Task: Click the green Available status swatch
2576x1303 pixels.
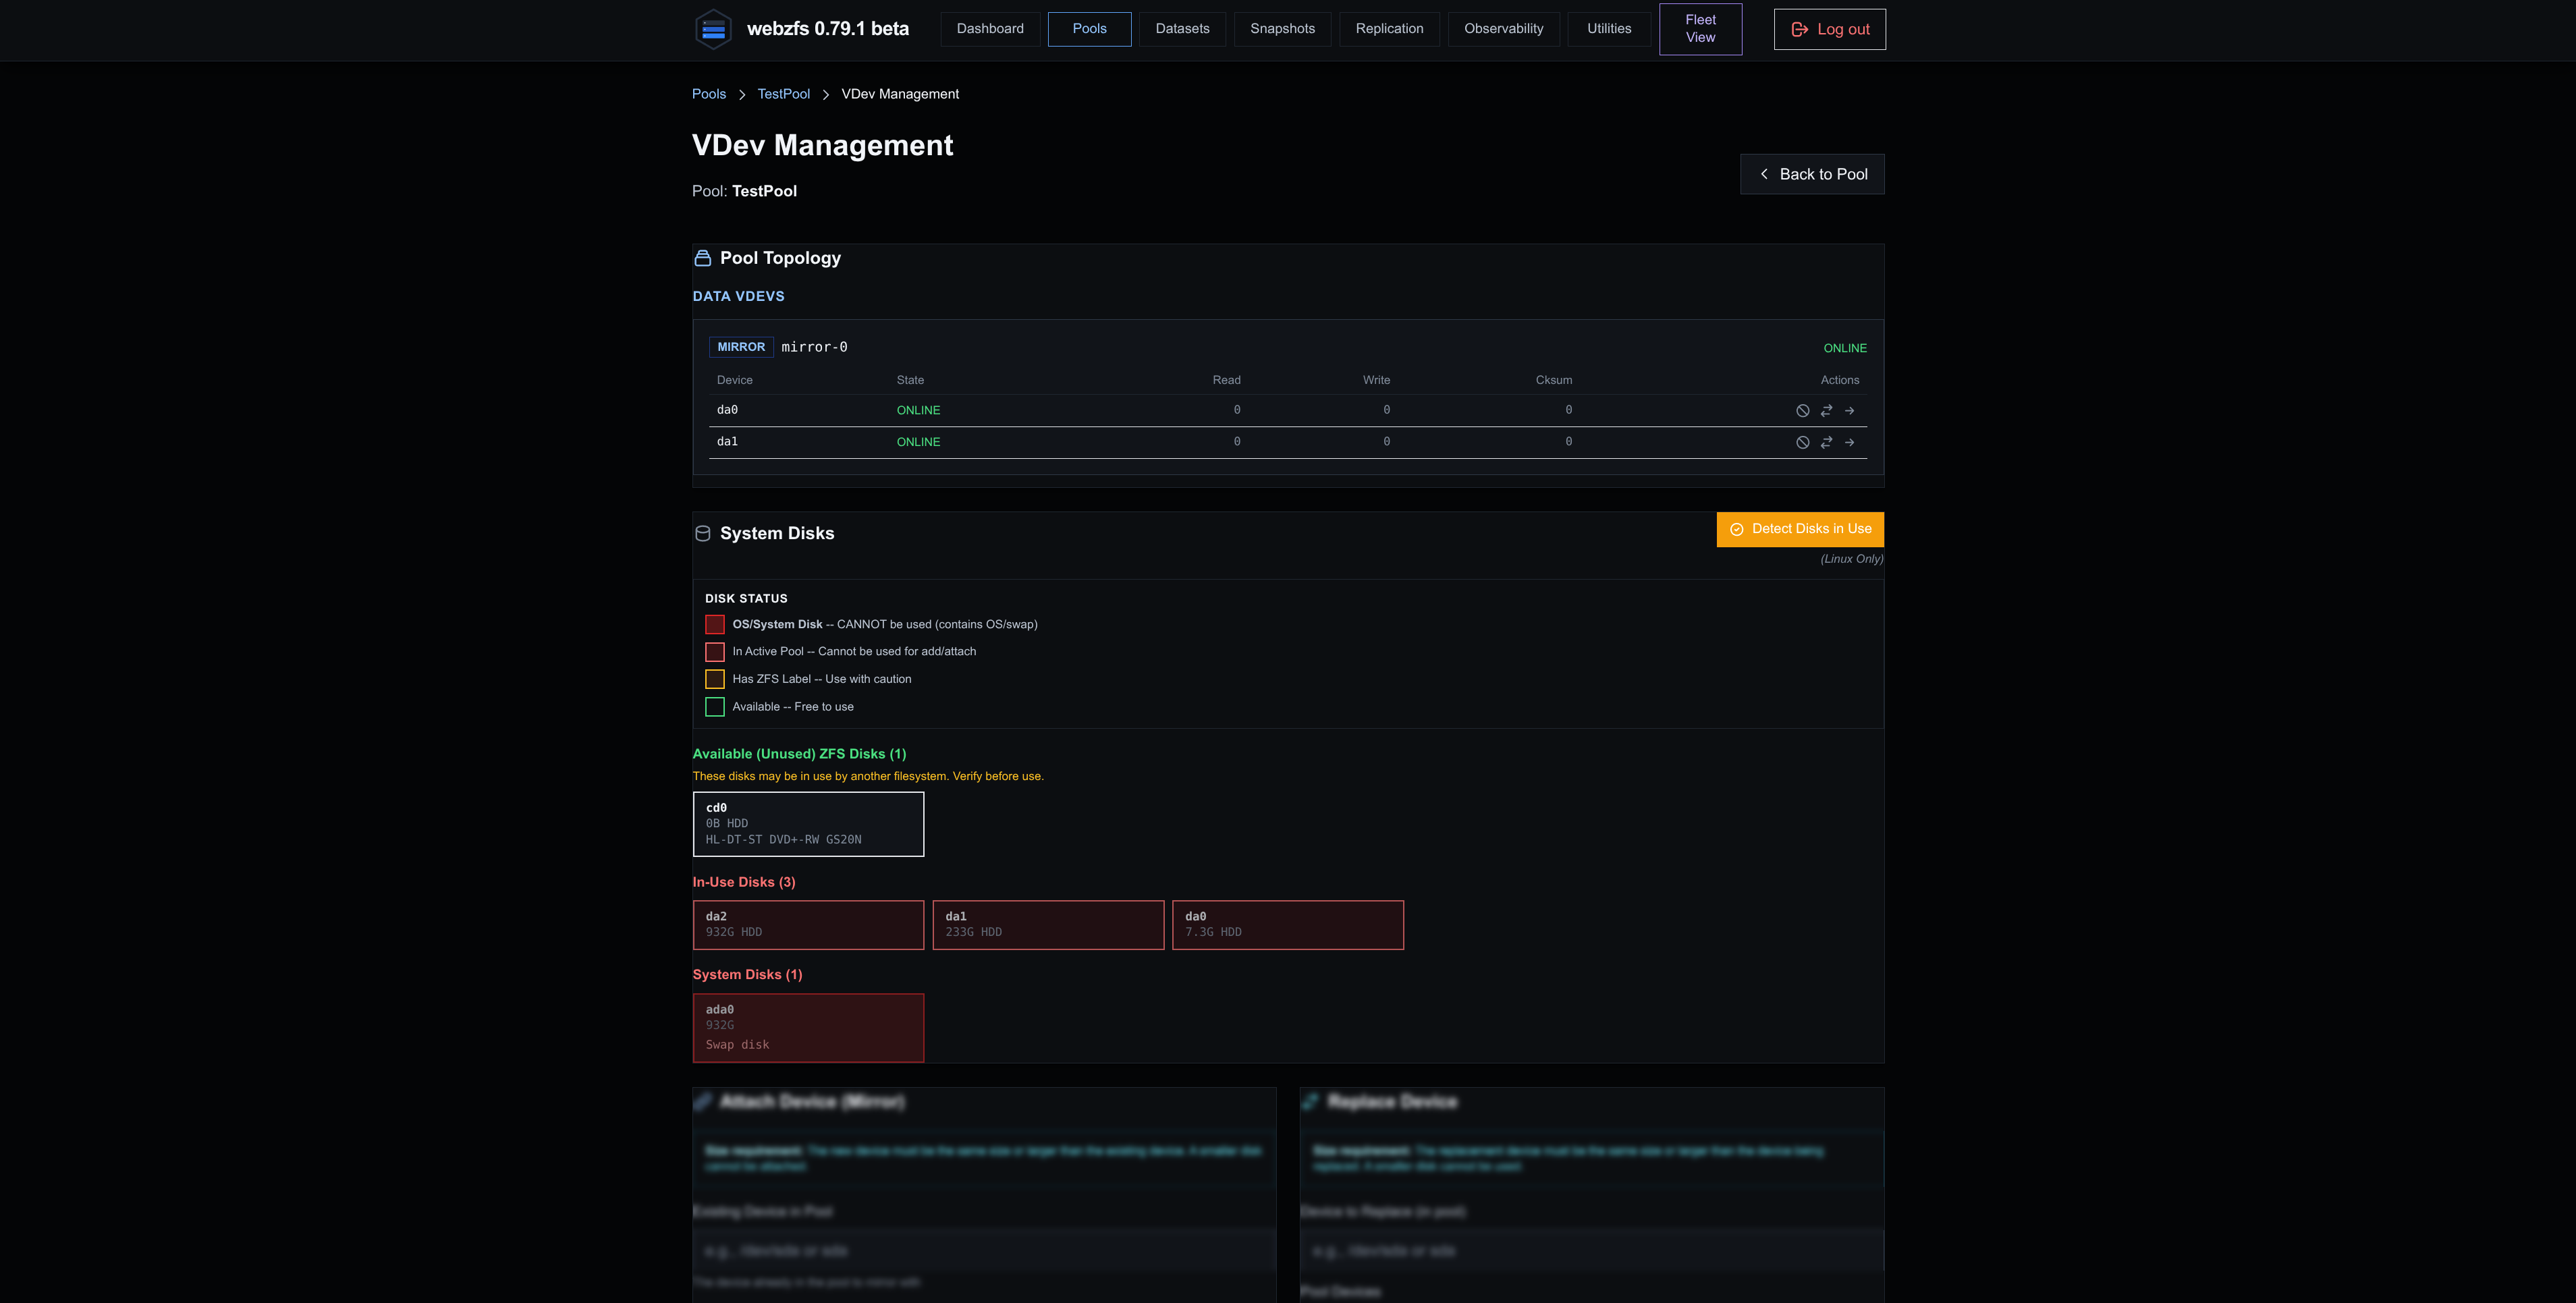Action: [715, 707]
